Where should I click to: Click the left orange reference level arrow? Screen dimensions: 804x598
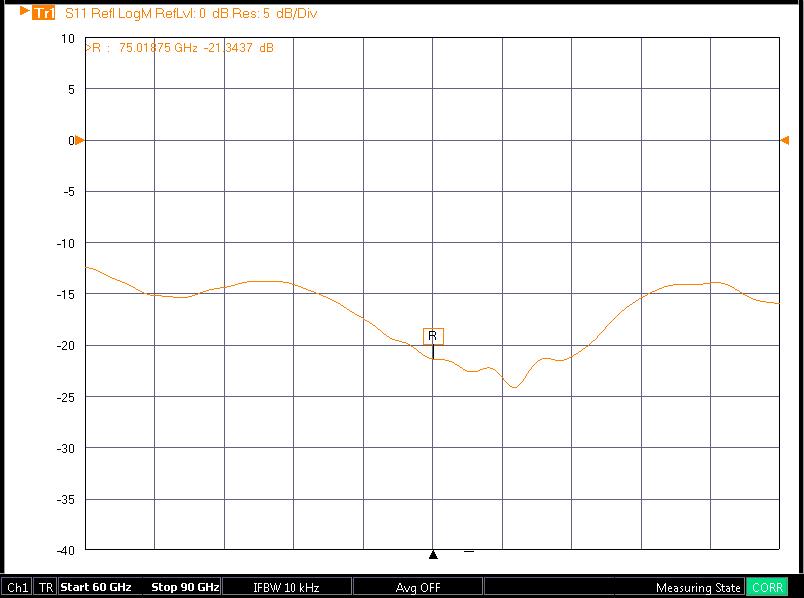[x=79, y=140]
